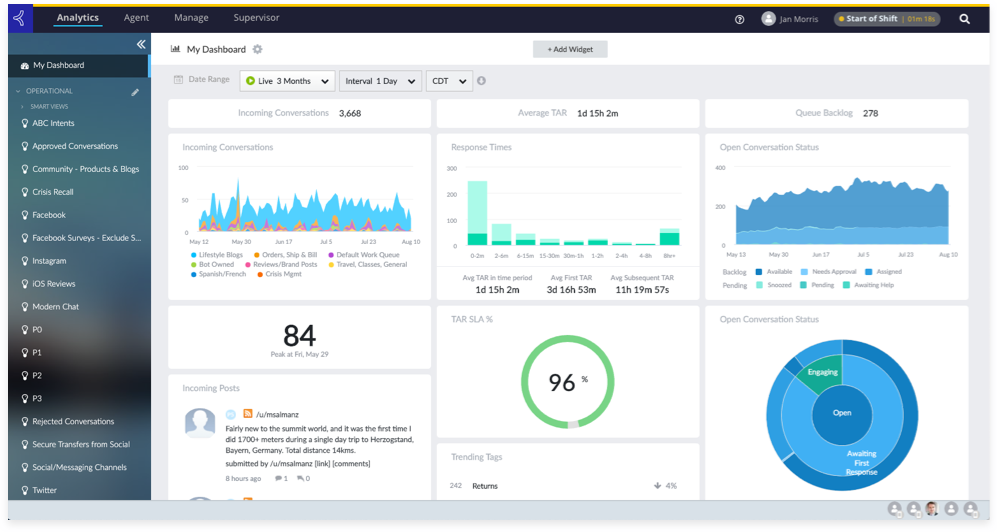Screen dimensions: 998x532
Task: Click the pencil edit icon beside Operational
Action: pos(135,92)
